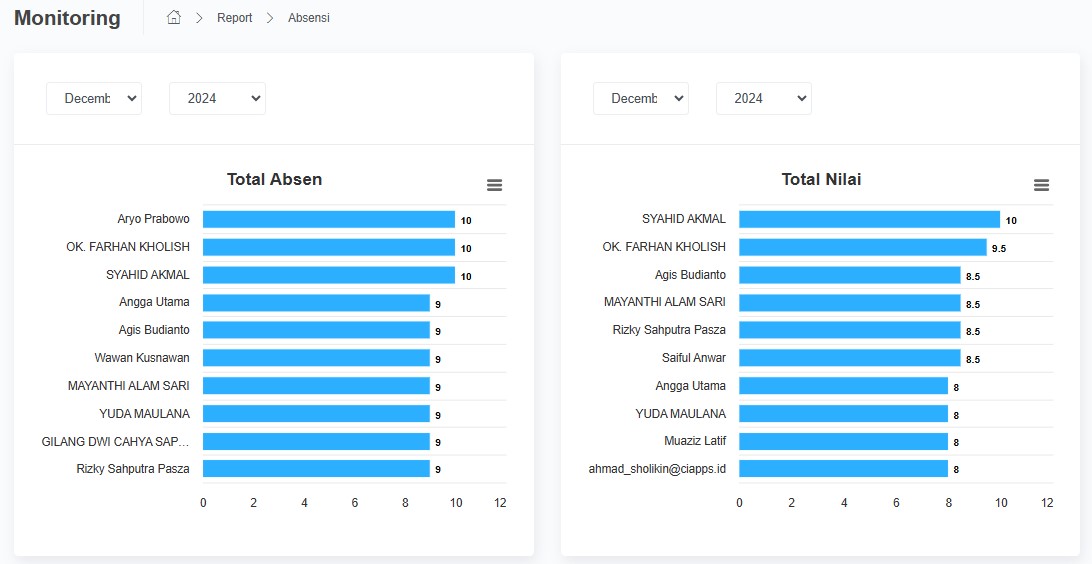
Task: Click the Total Nilai chart title
Action: (821, 180)
